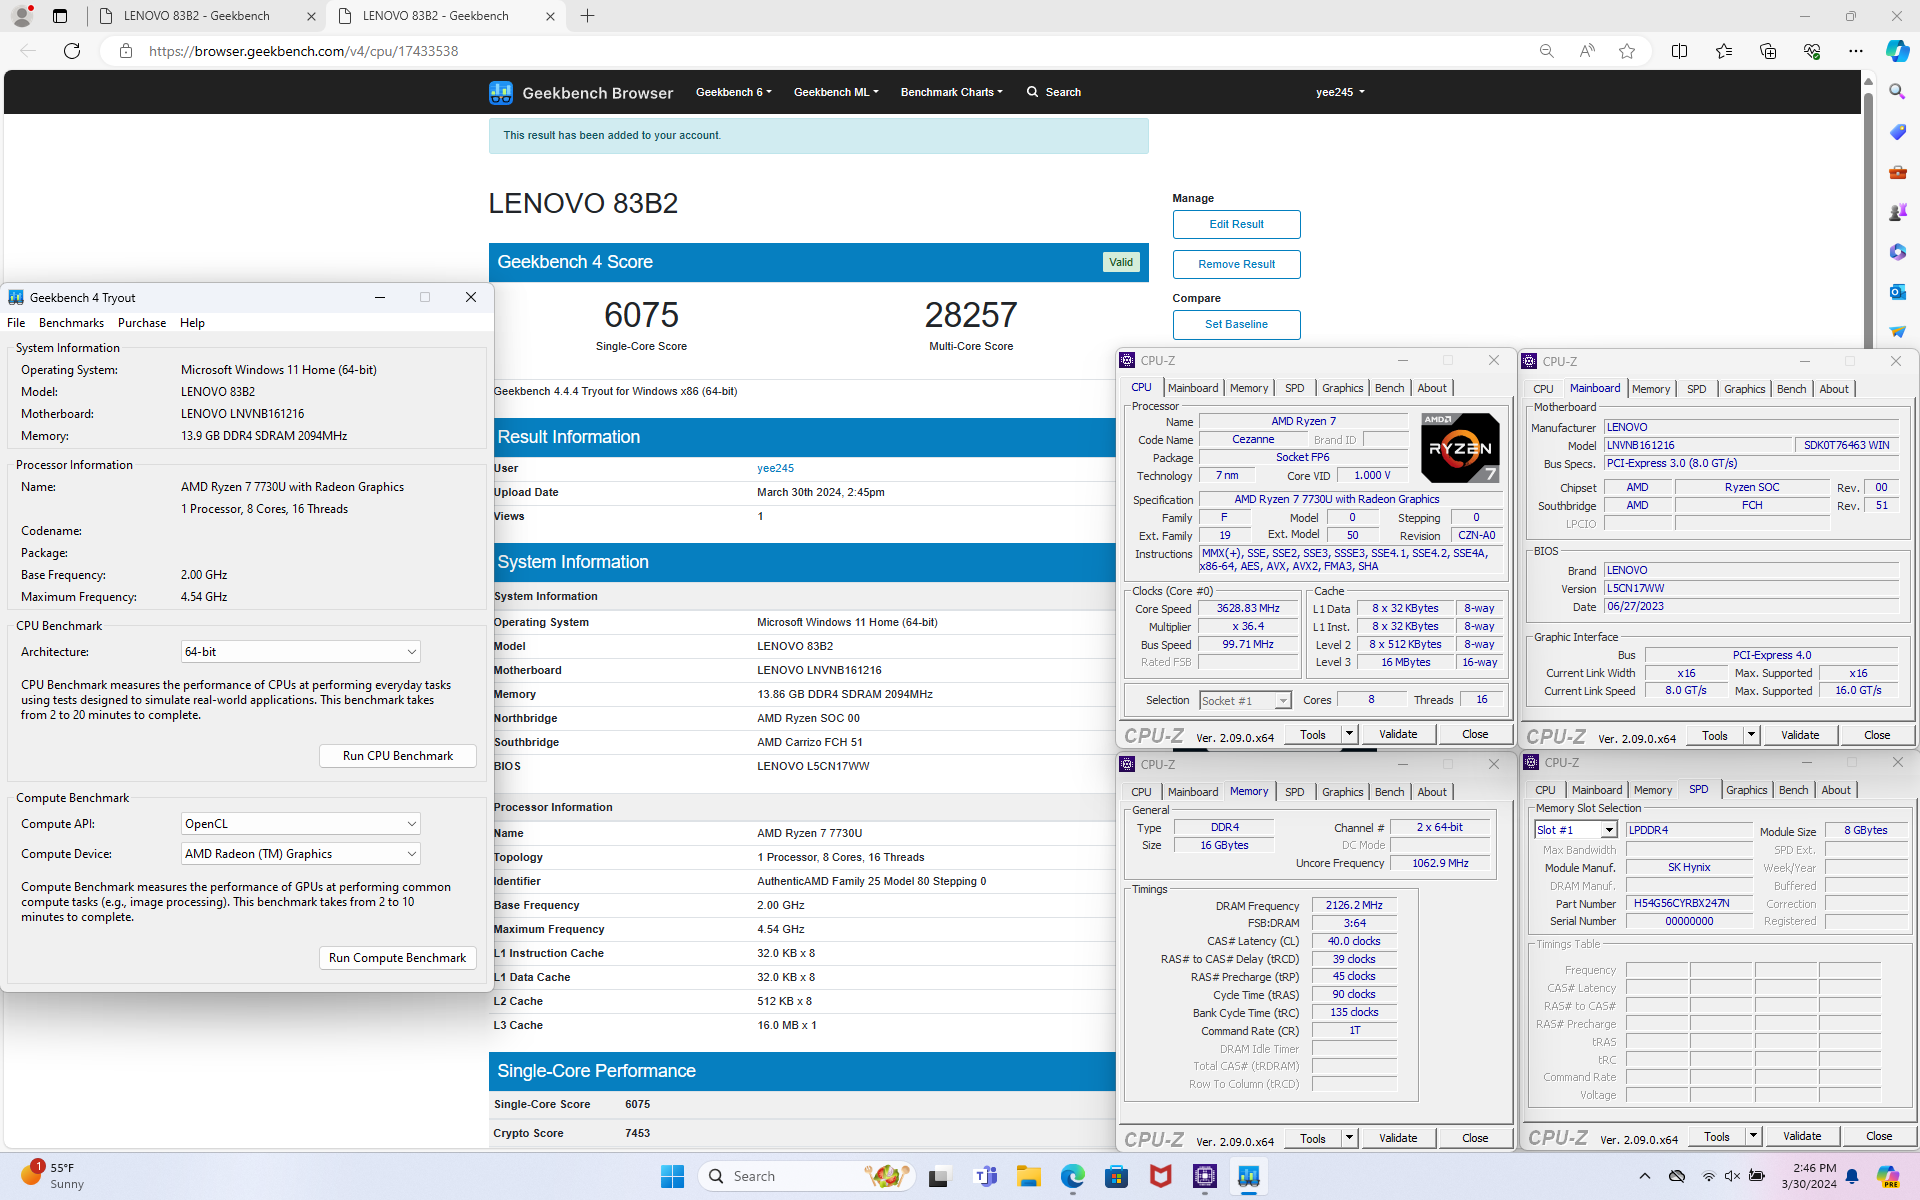1920x1200 pixels.
Task: Open the Compute Device AMD Radeon dropdown
Action: [x=300, y=854]
